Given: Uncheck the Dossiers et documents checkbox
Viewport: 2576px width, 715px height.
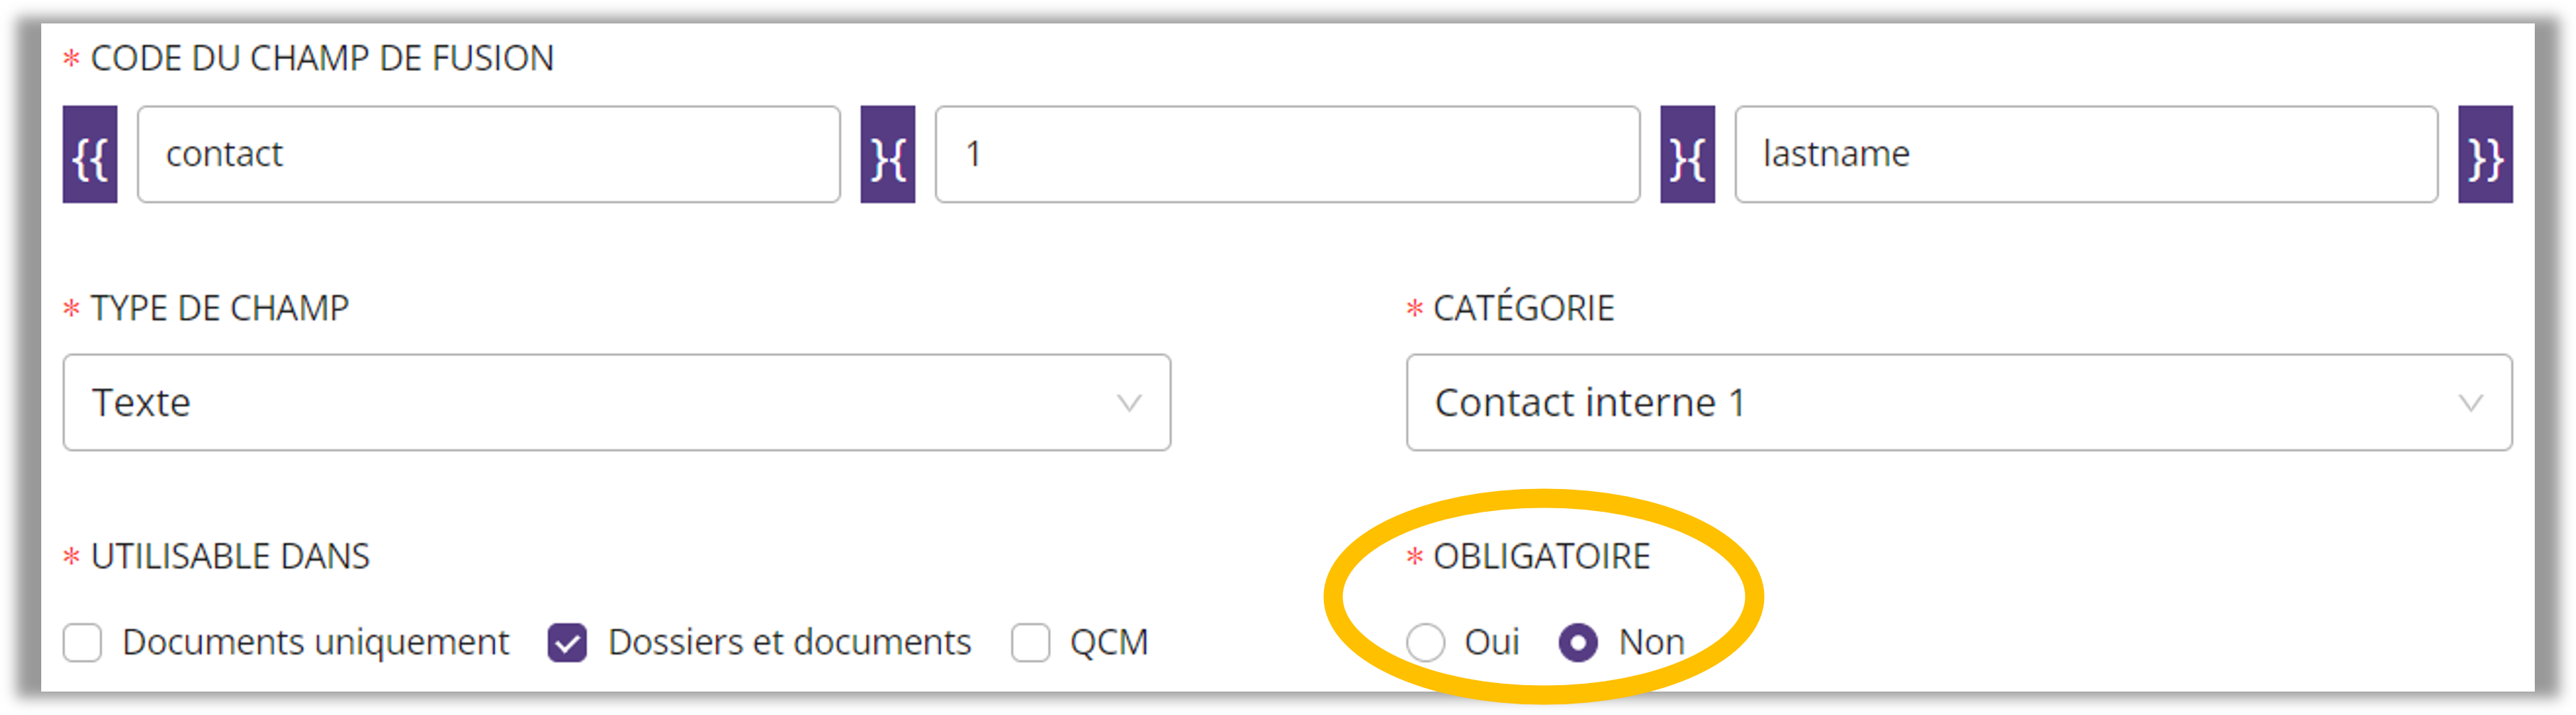Looking at the screenshot, I should [x=567, y=643].
